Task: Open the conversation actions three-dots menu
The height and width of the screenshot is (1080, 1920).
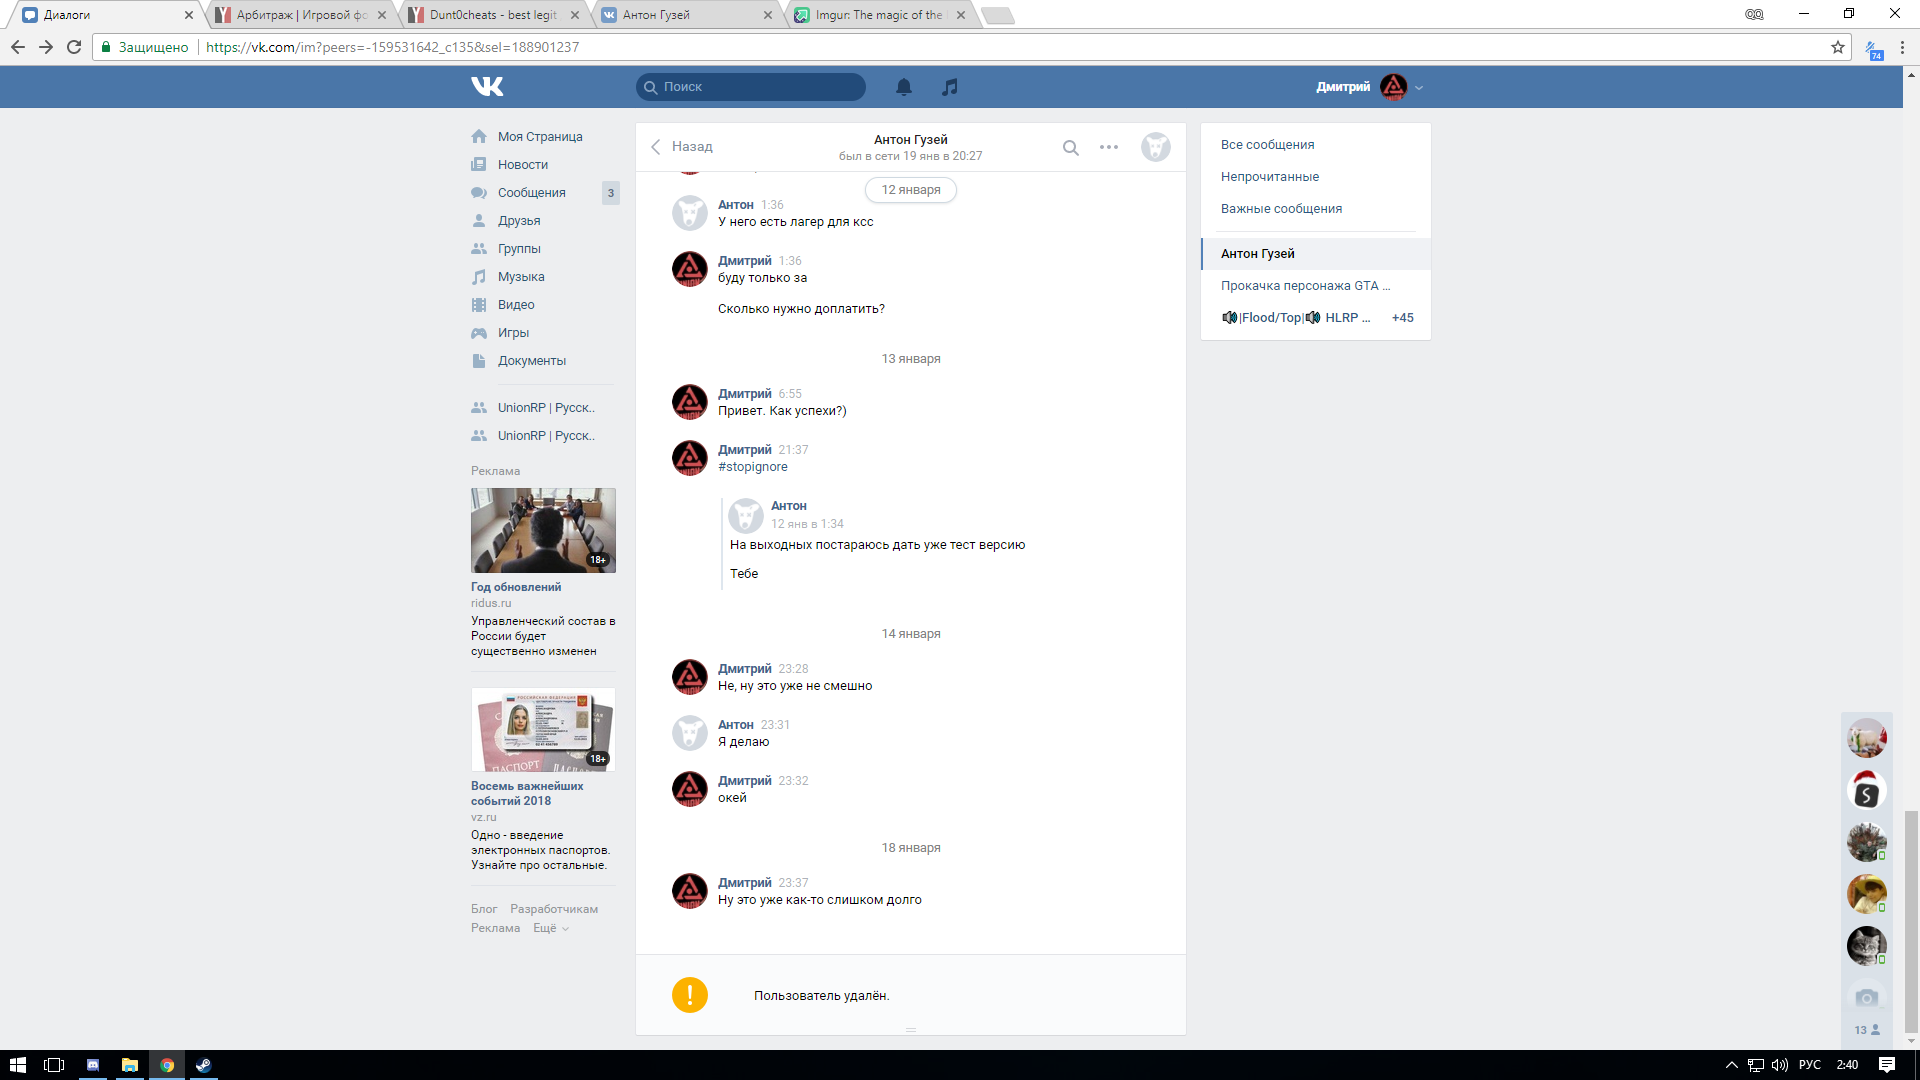Action: [x=1108, y=147]
